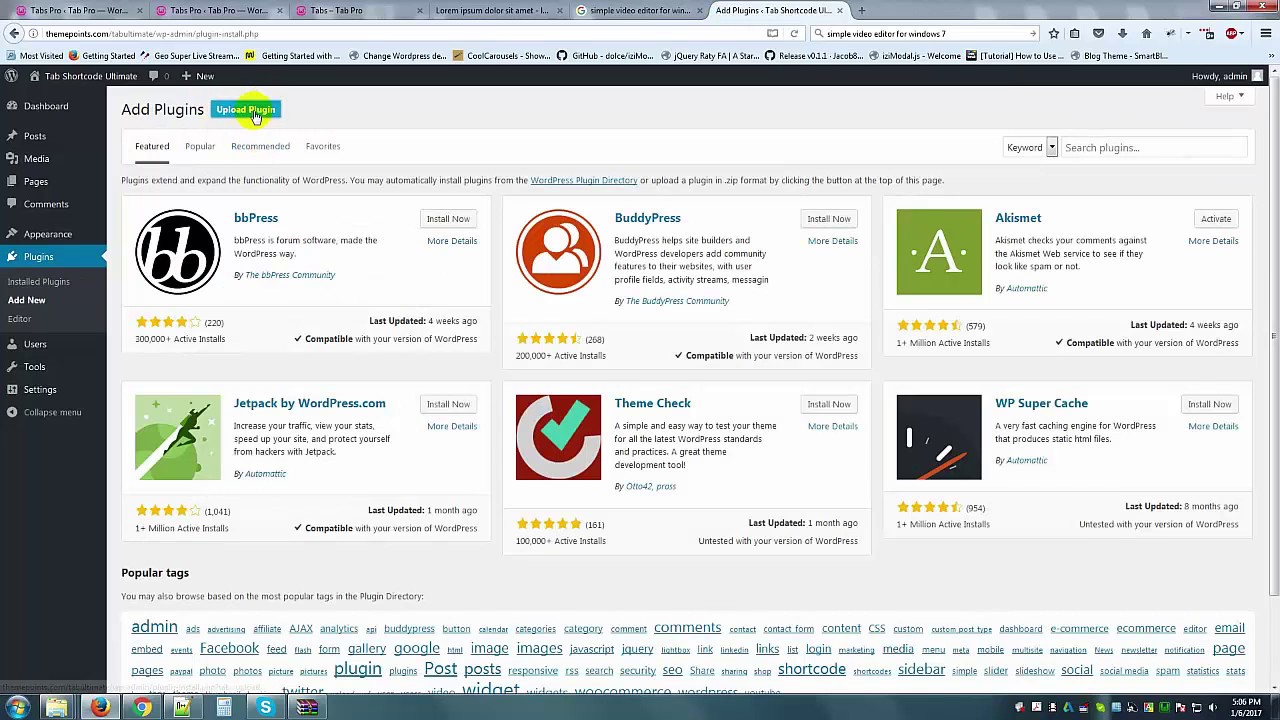Viewport: 1280px width, 720px height.
Task: Go to Posts in the sidebar
Action: (x=35, y=136)
